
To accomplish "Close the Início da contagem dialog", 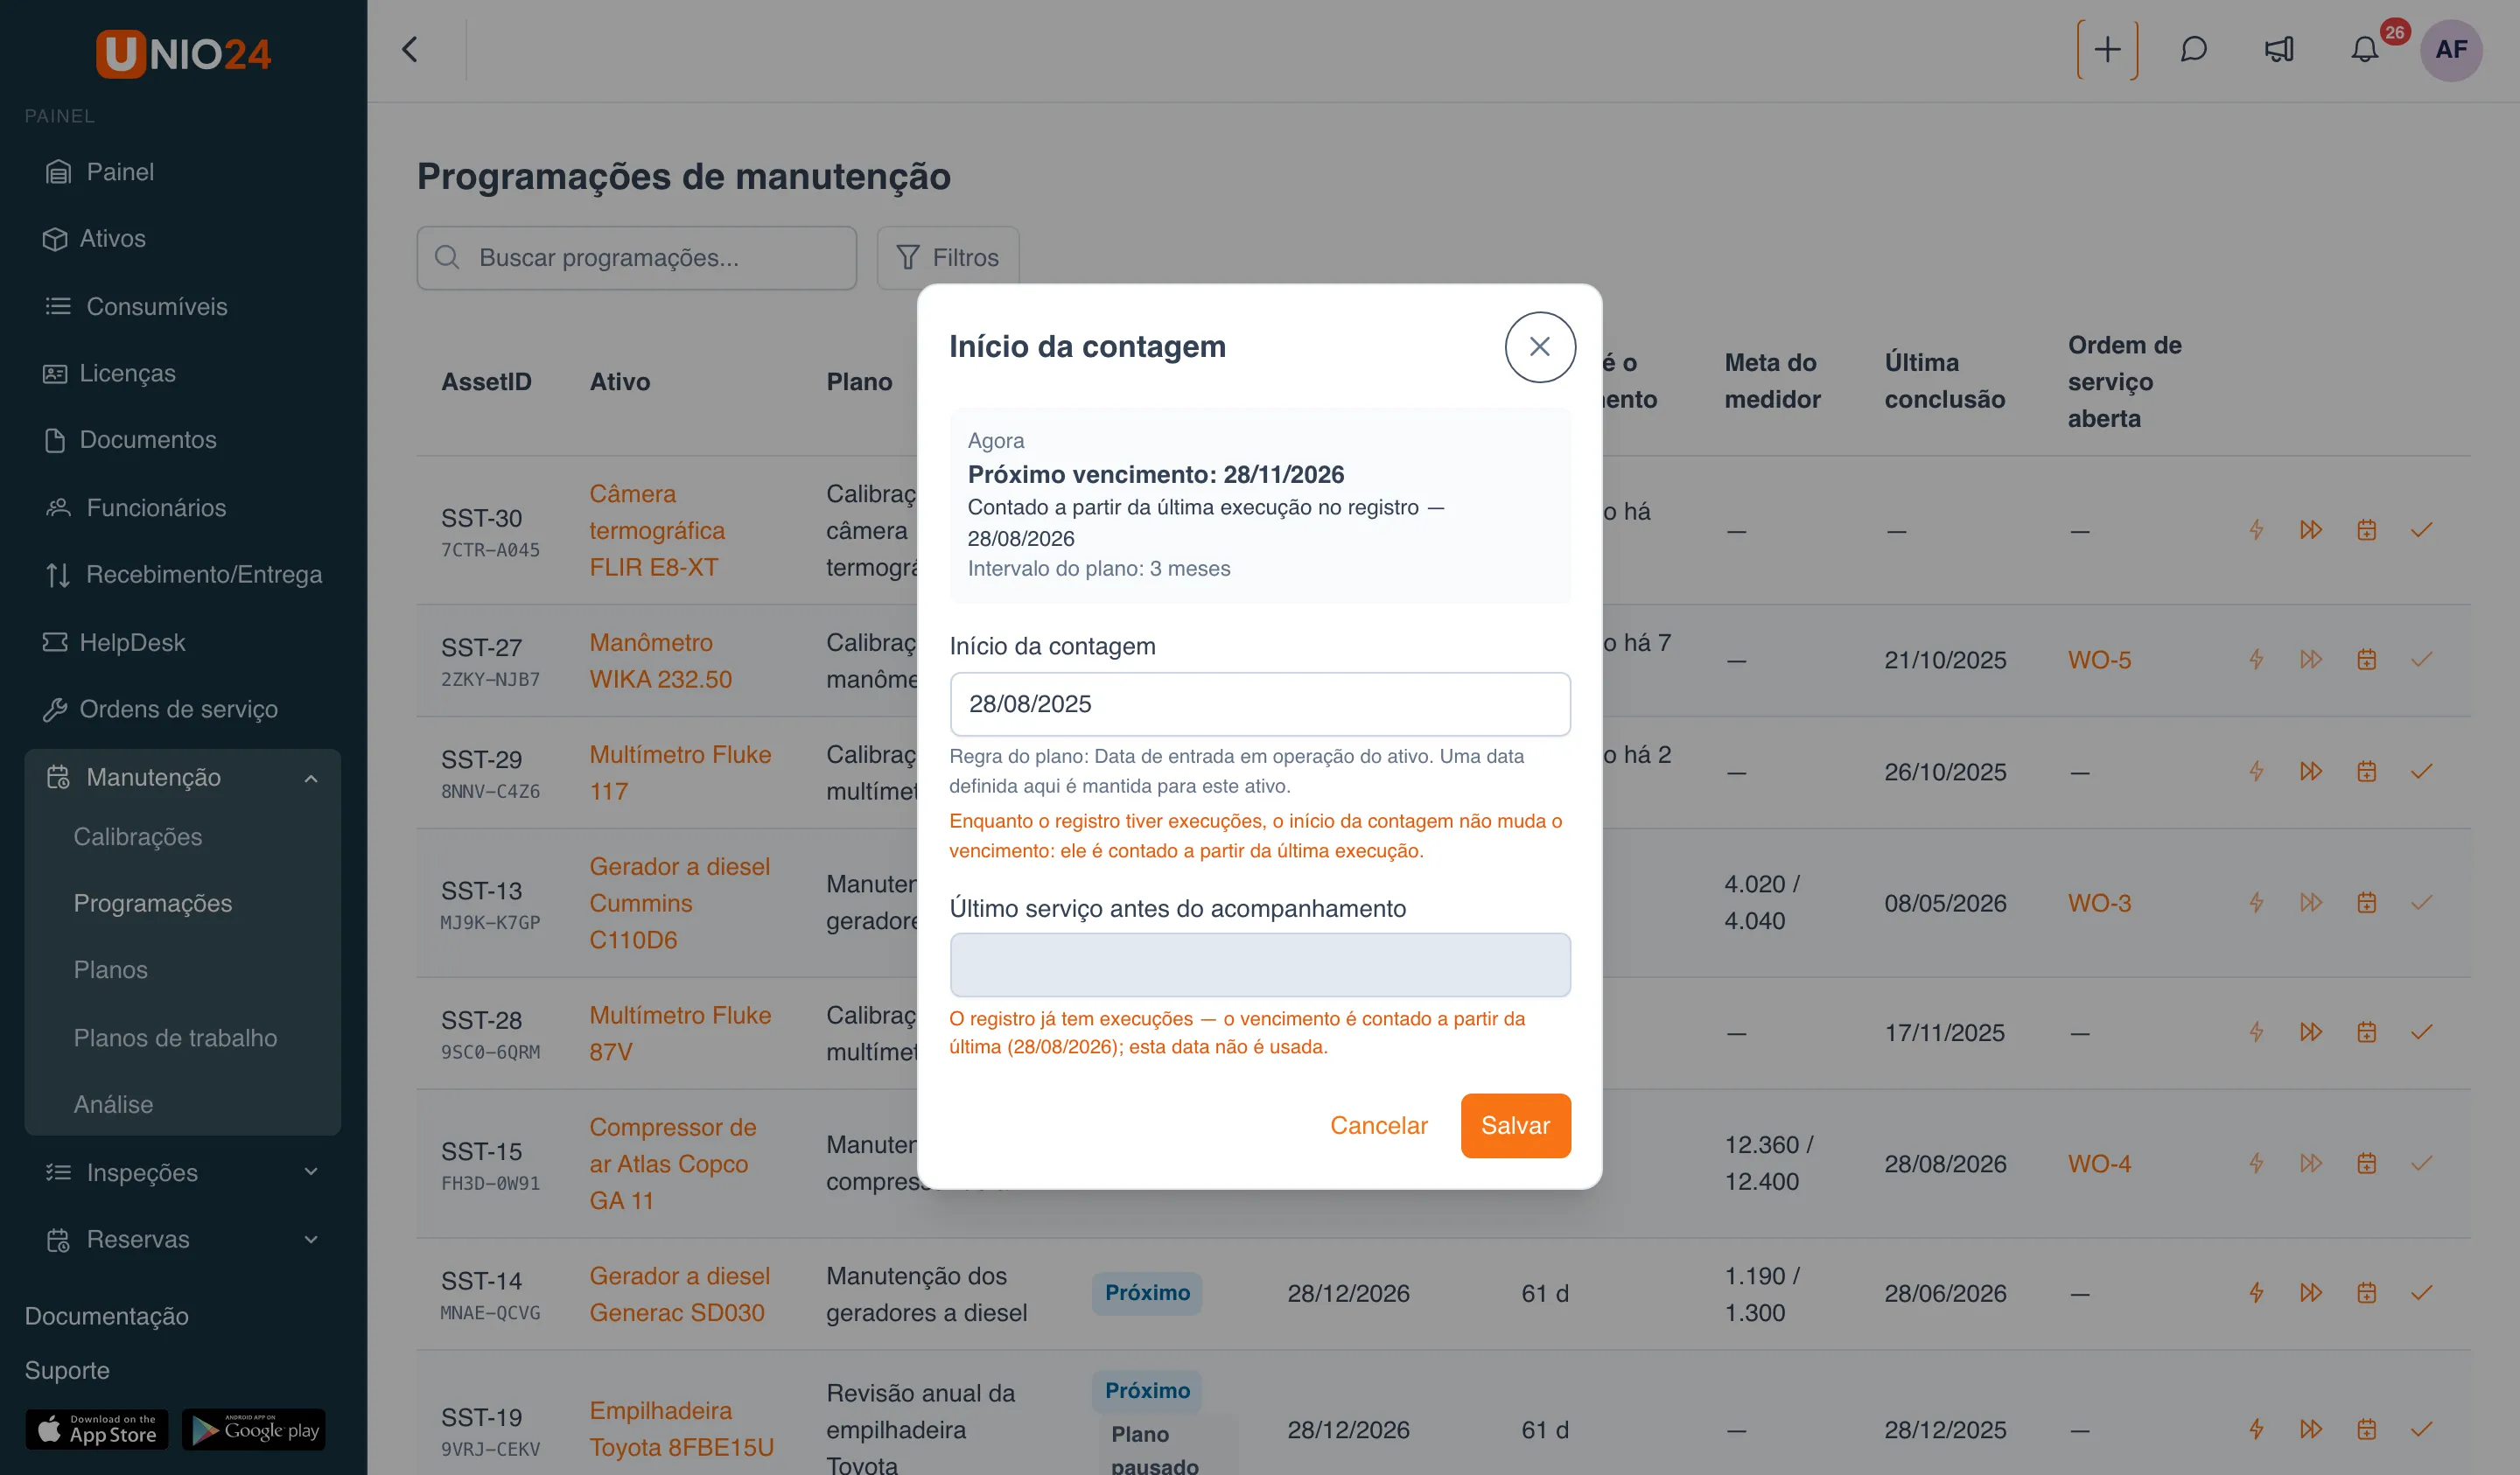I will 1539,347.
